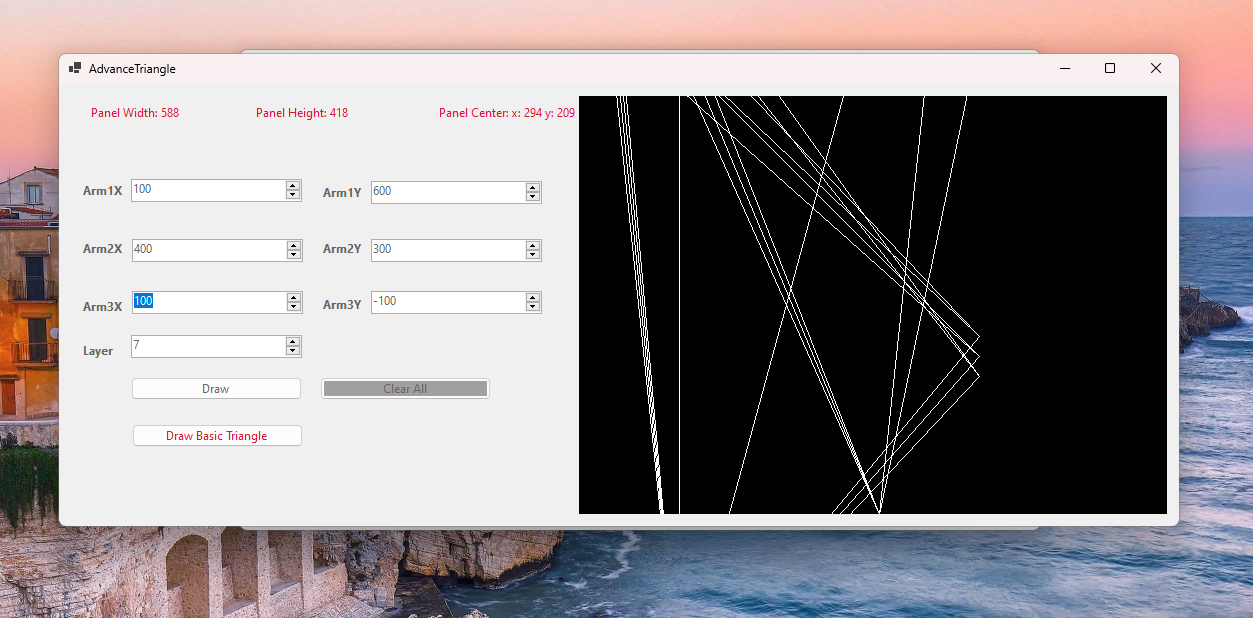The height and width of the screenshot is (618, 1253).
Task: Click the AdvanceTriangle window title text
Action: point(132,69)
